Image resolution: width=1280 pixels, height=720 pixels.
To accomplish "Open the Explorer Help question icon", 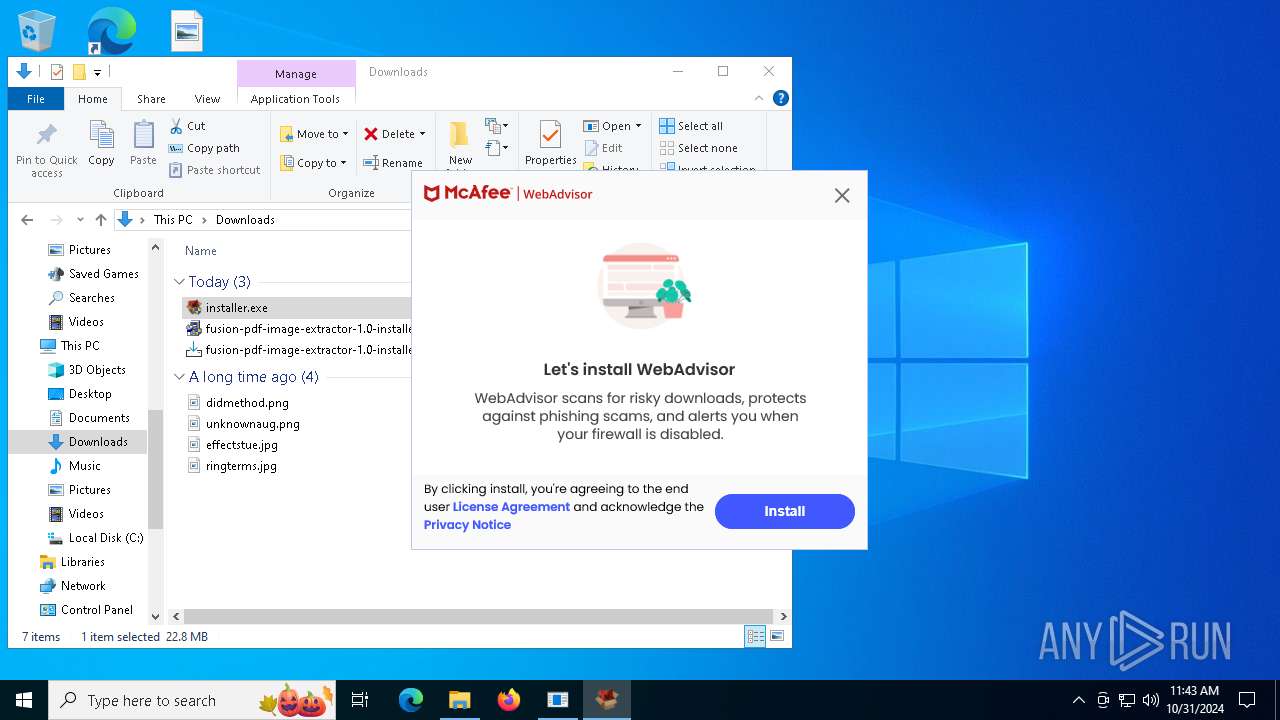I will 781,98.
